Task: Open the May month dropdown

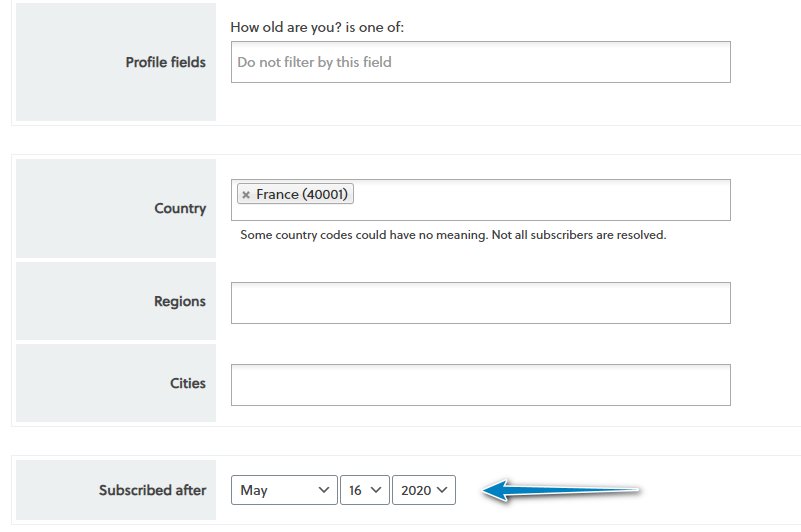Action: [284, 490]
